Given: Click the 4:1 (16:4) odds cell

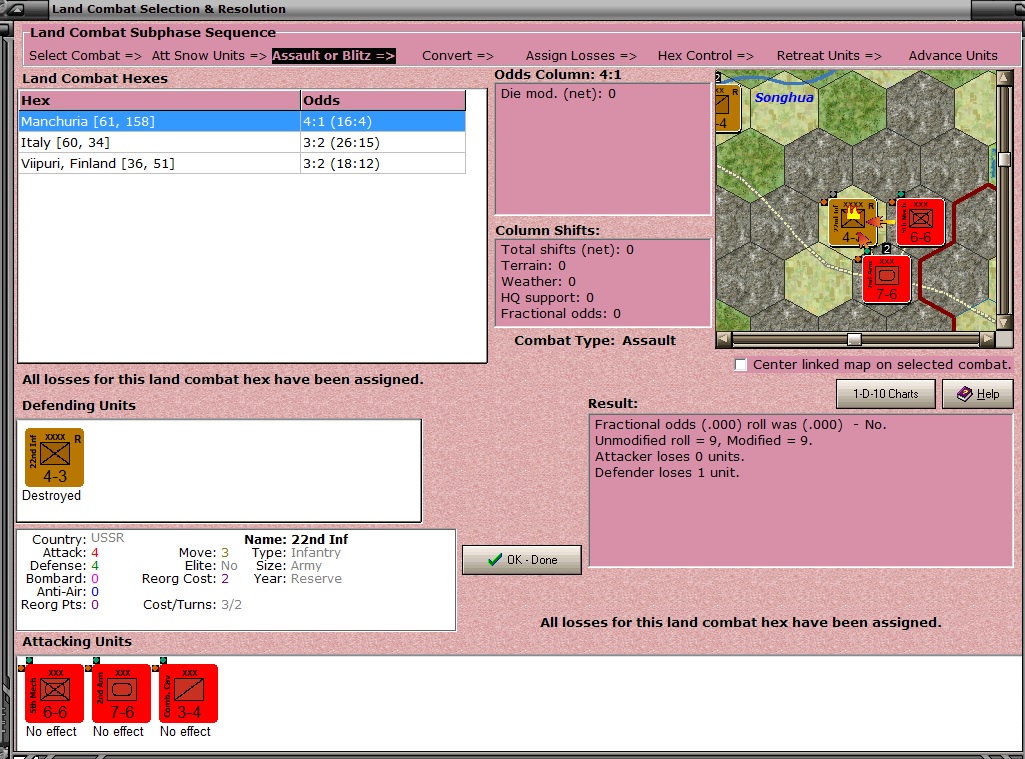Looking at the screenshot, I should [x=383, y=122].
